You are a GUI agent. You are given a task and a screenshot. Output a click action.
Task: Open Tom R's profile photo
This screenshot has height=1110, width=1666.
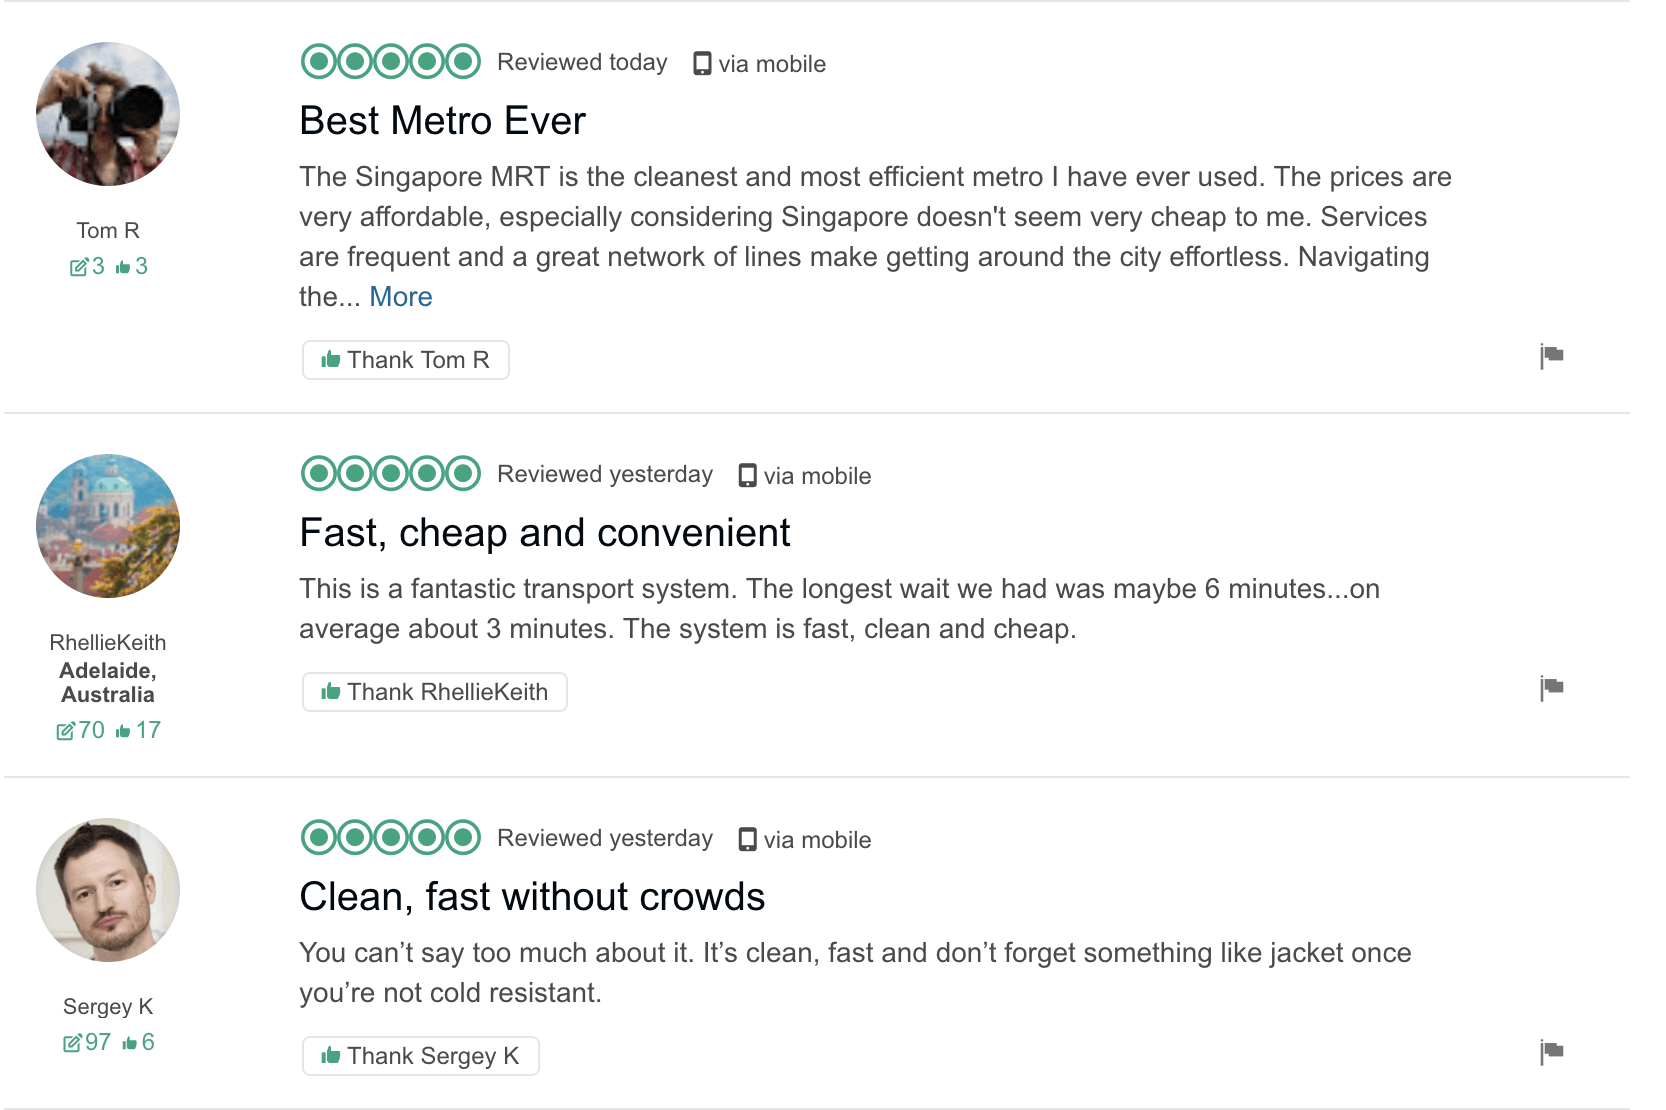point(108,114)
